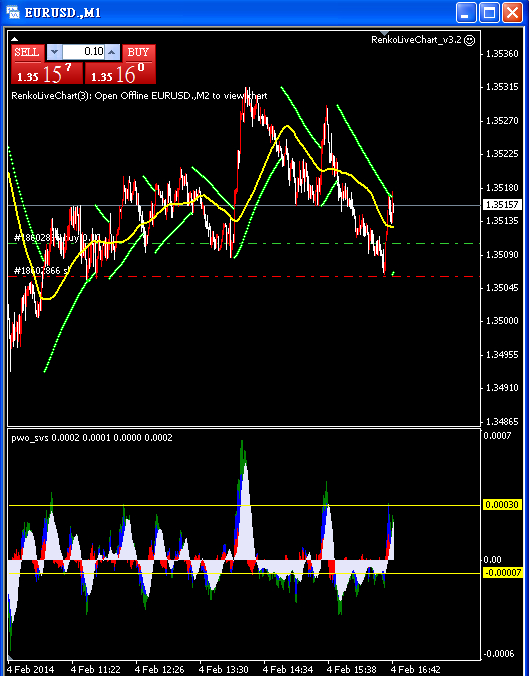Click the sell order #18607866 label on chart
529x676 pixels.
pyautogui.click(x=42, y=271)
